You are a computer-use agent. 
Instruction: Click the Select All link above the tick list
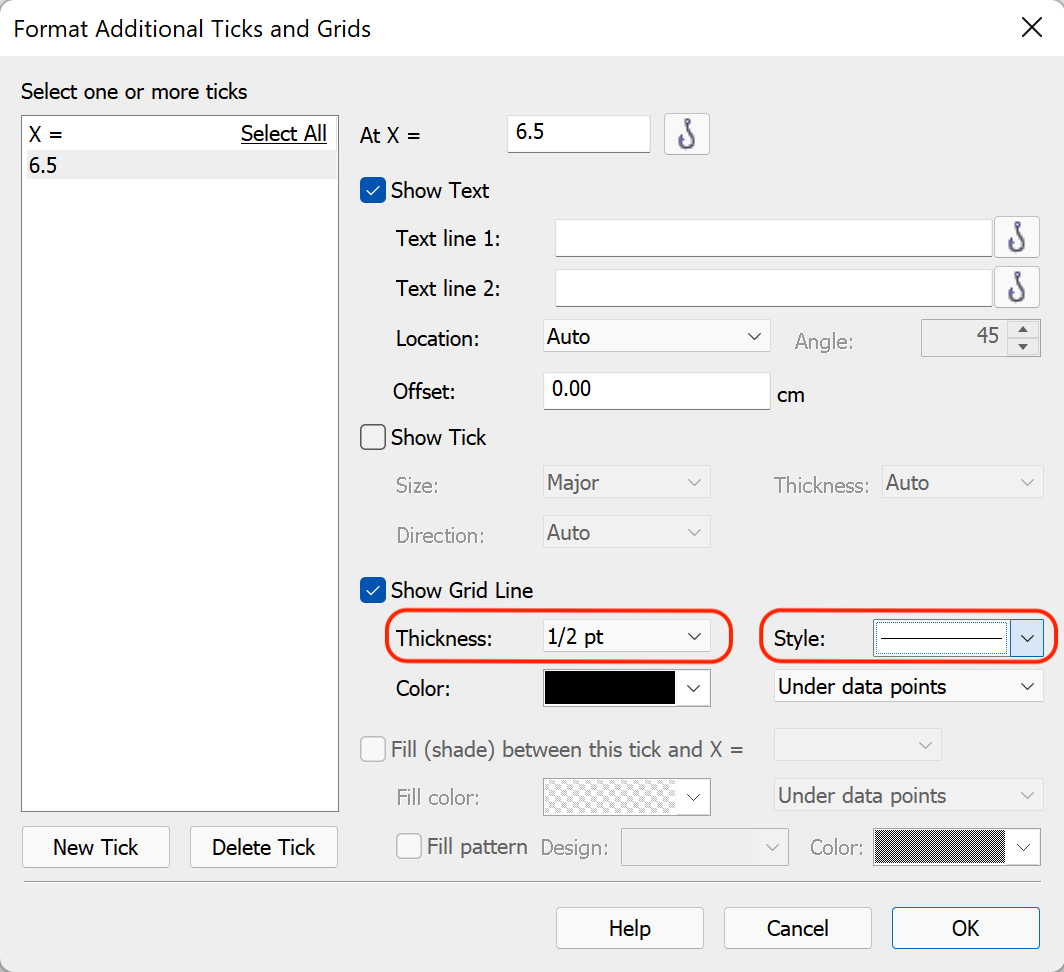tap(283, 133)
